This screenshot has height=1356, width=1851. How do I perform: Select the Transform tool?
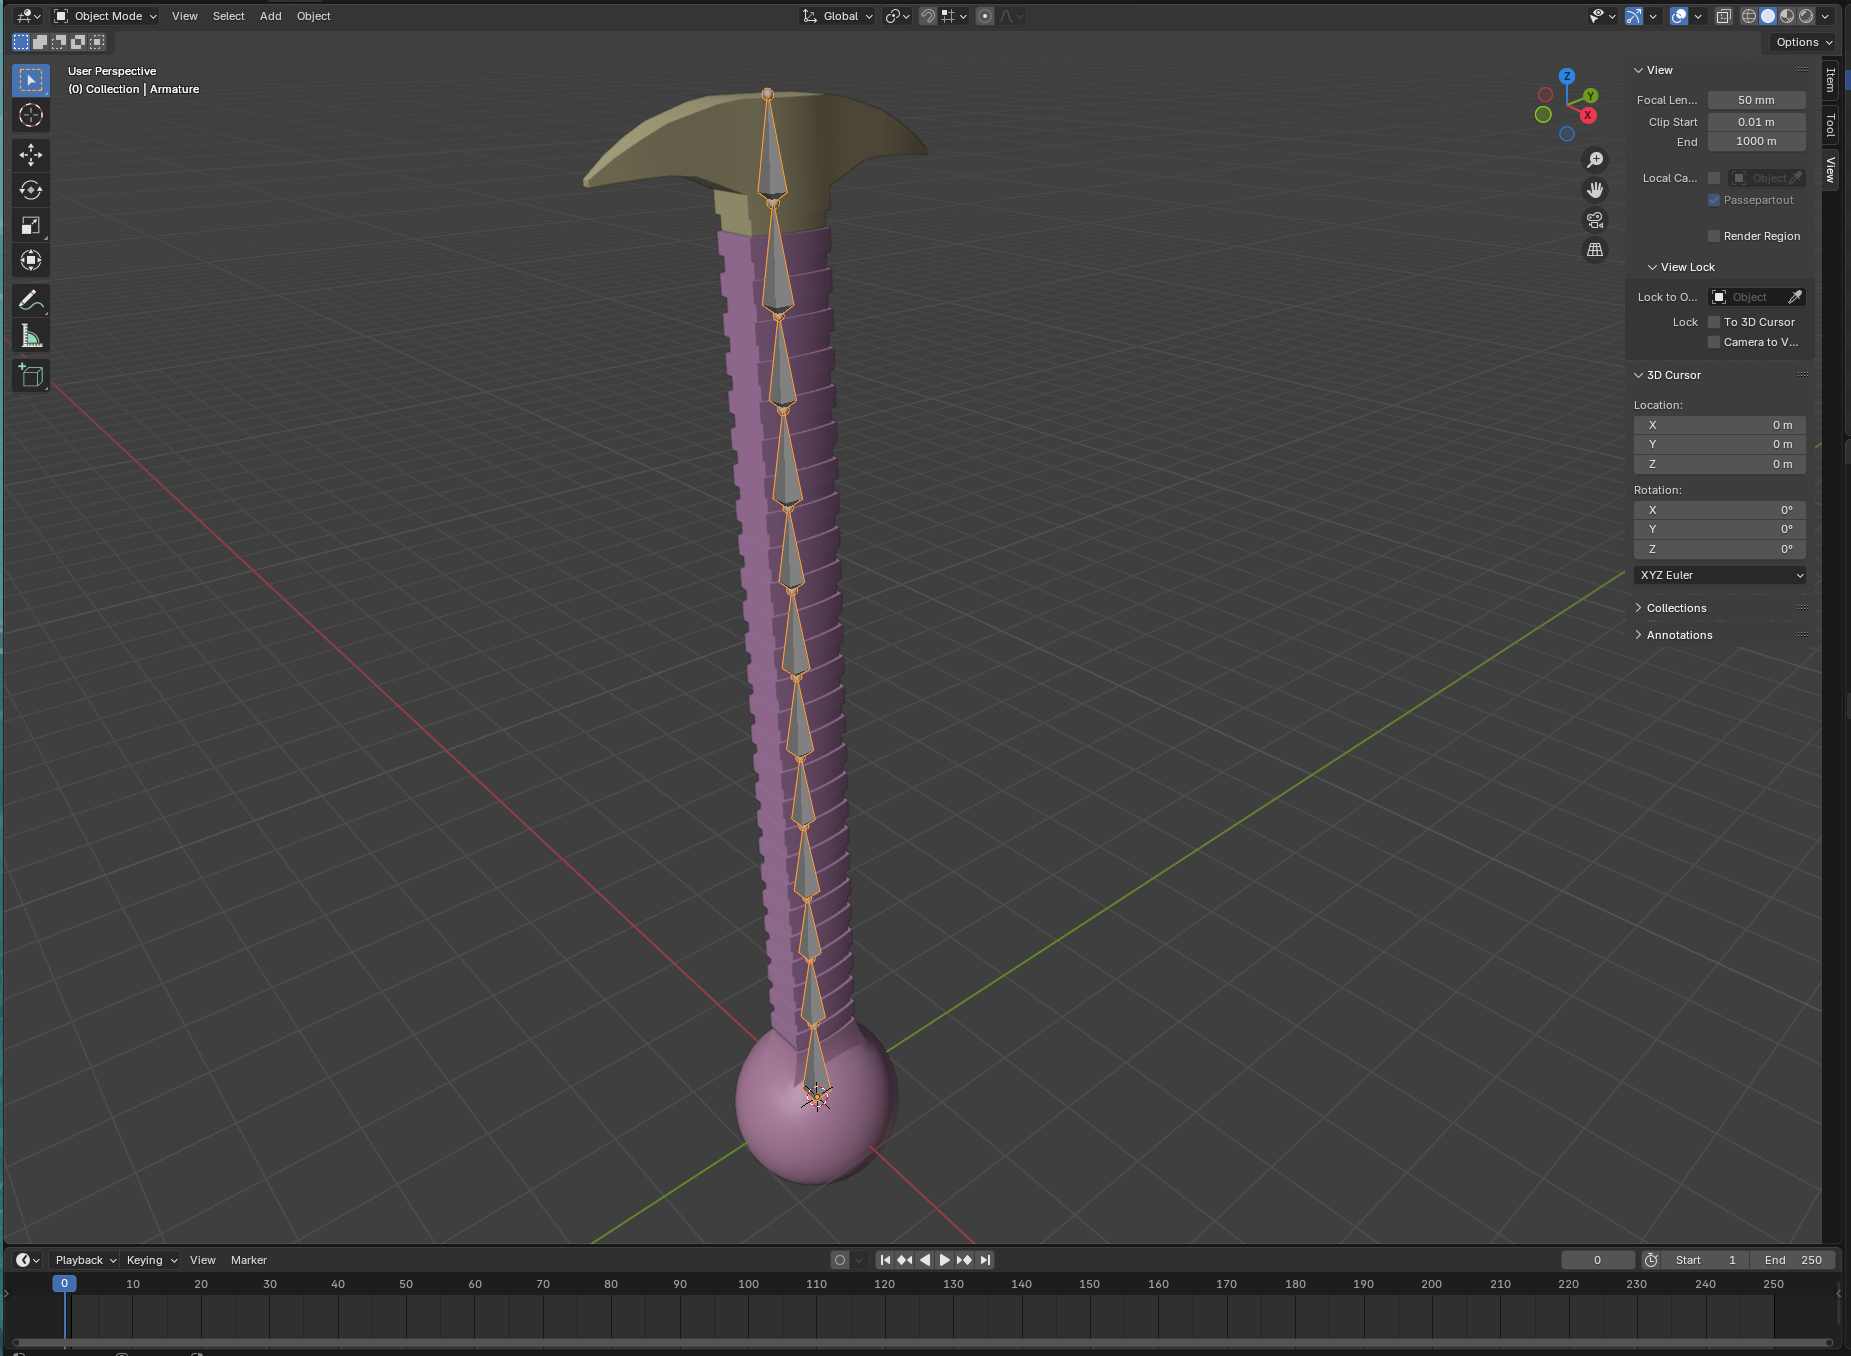tap(31, 261)
